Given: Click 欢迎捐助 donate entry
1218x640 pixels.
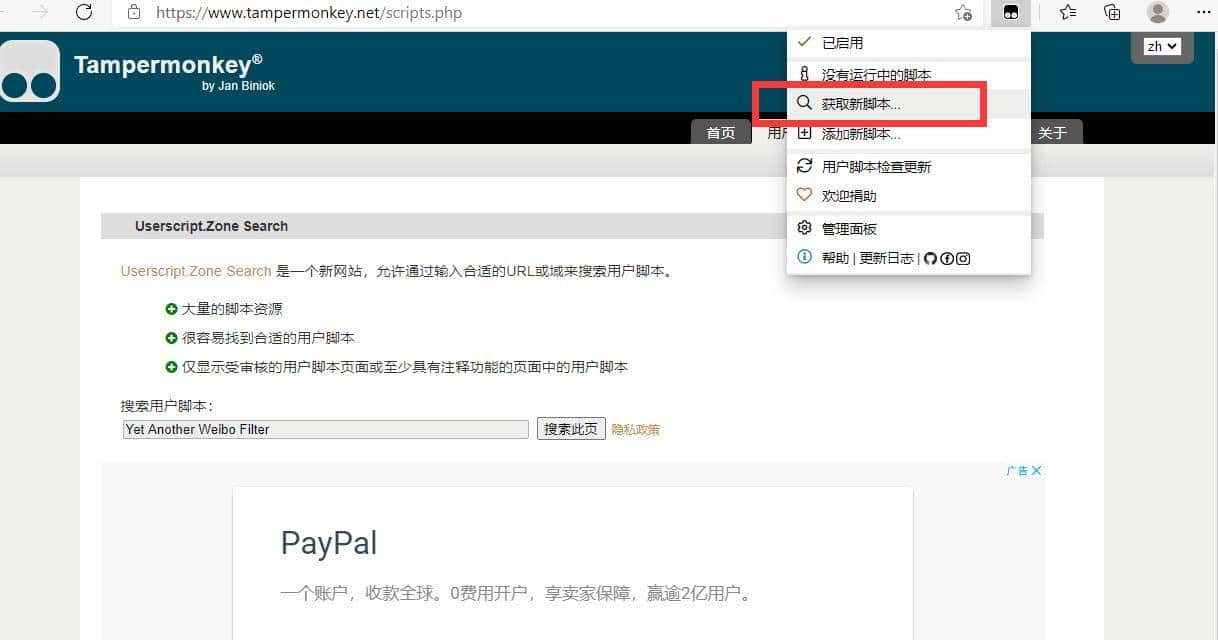Looking at the screenshot, I should tap(908, 196).
